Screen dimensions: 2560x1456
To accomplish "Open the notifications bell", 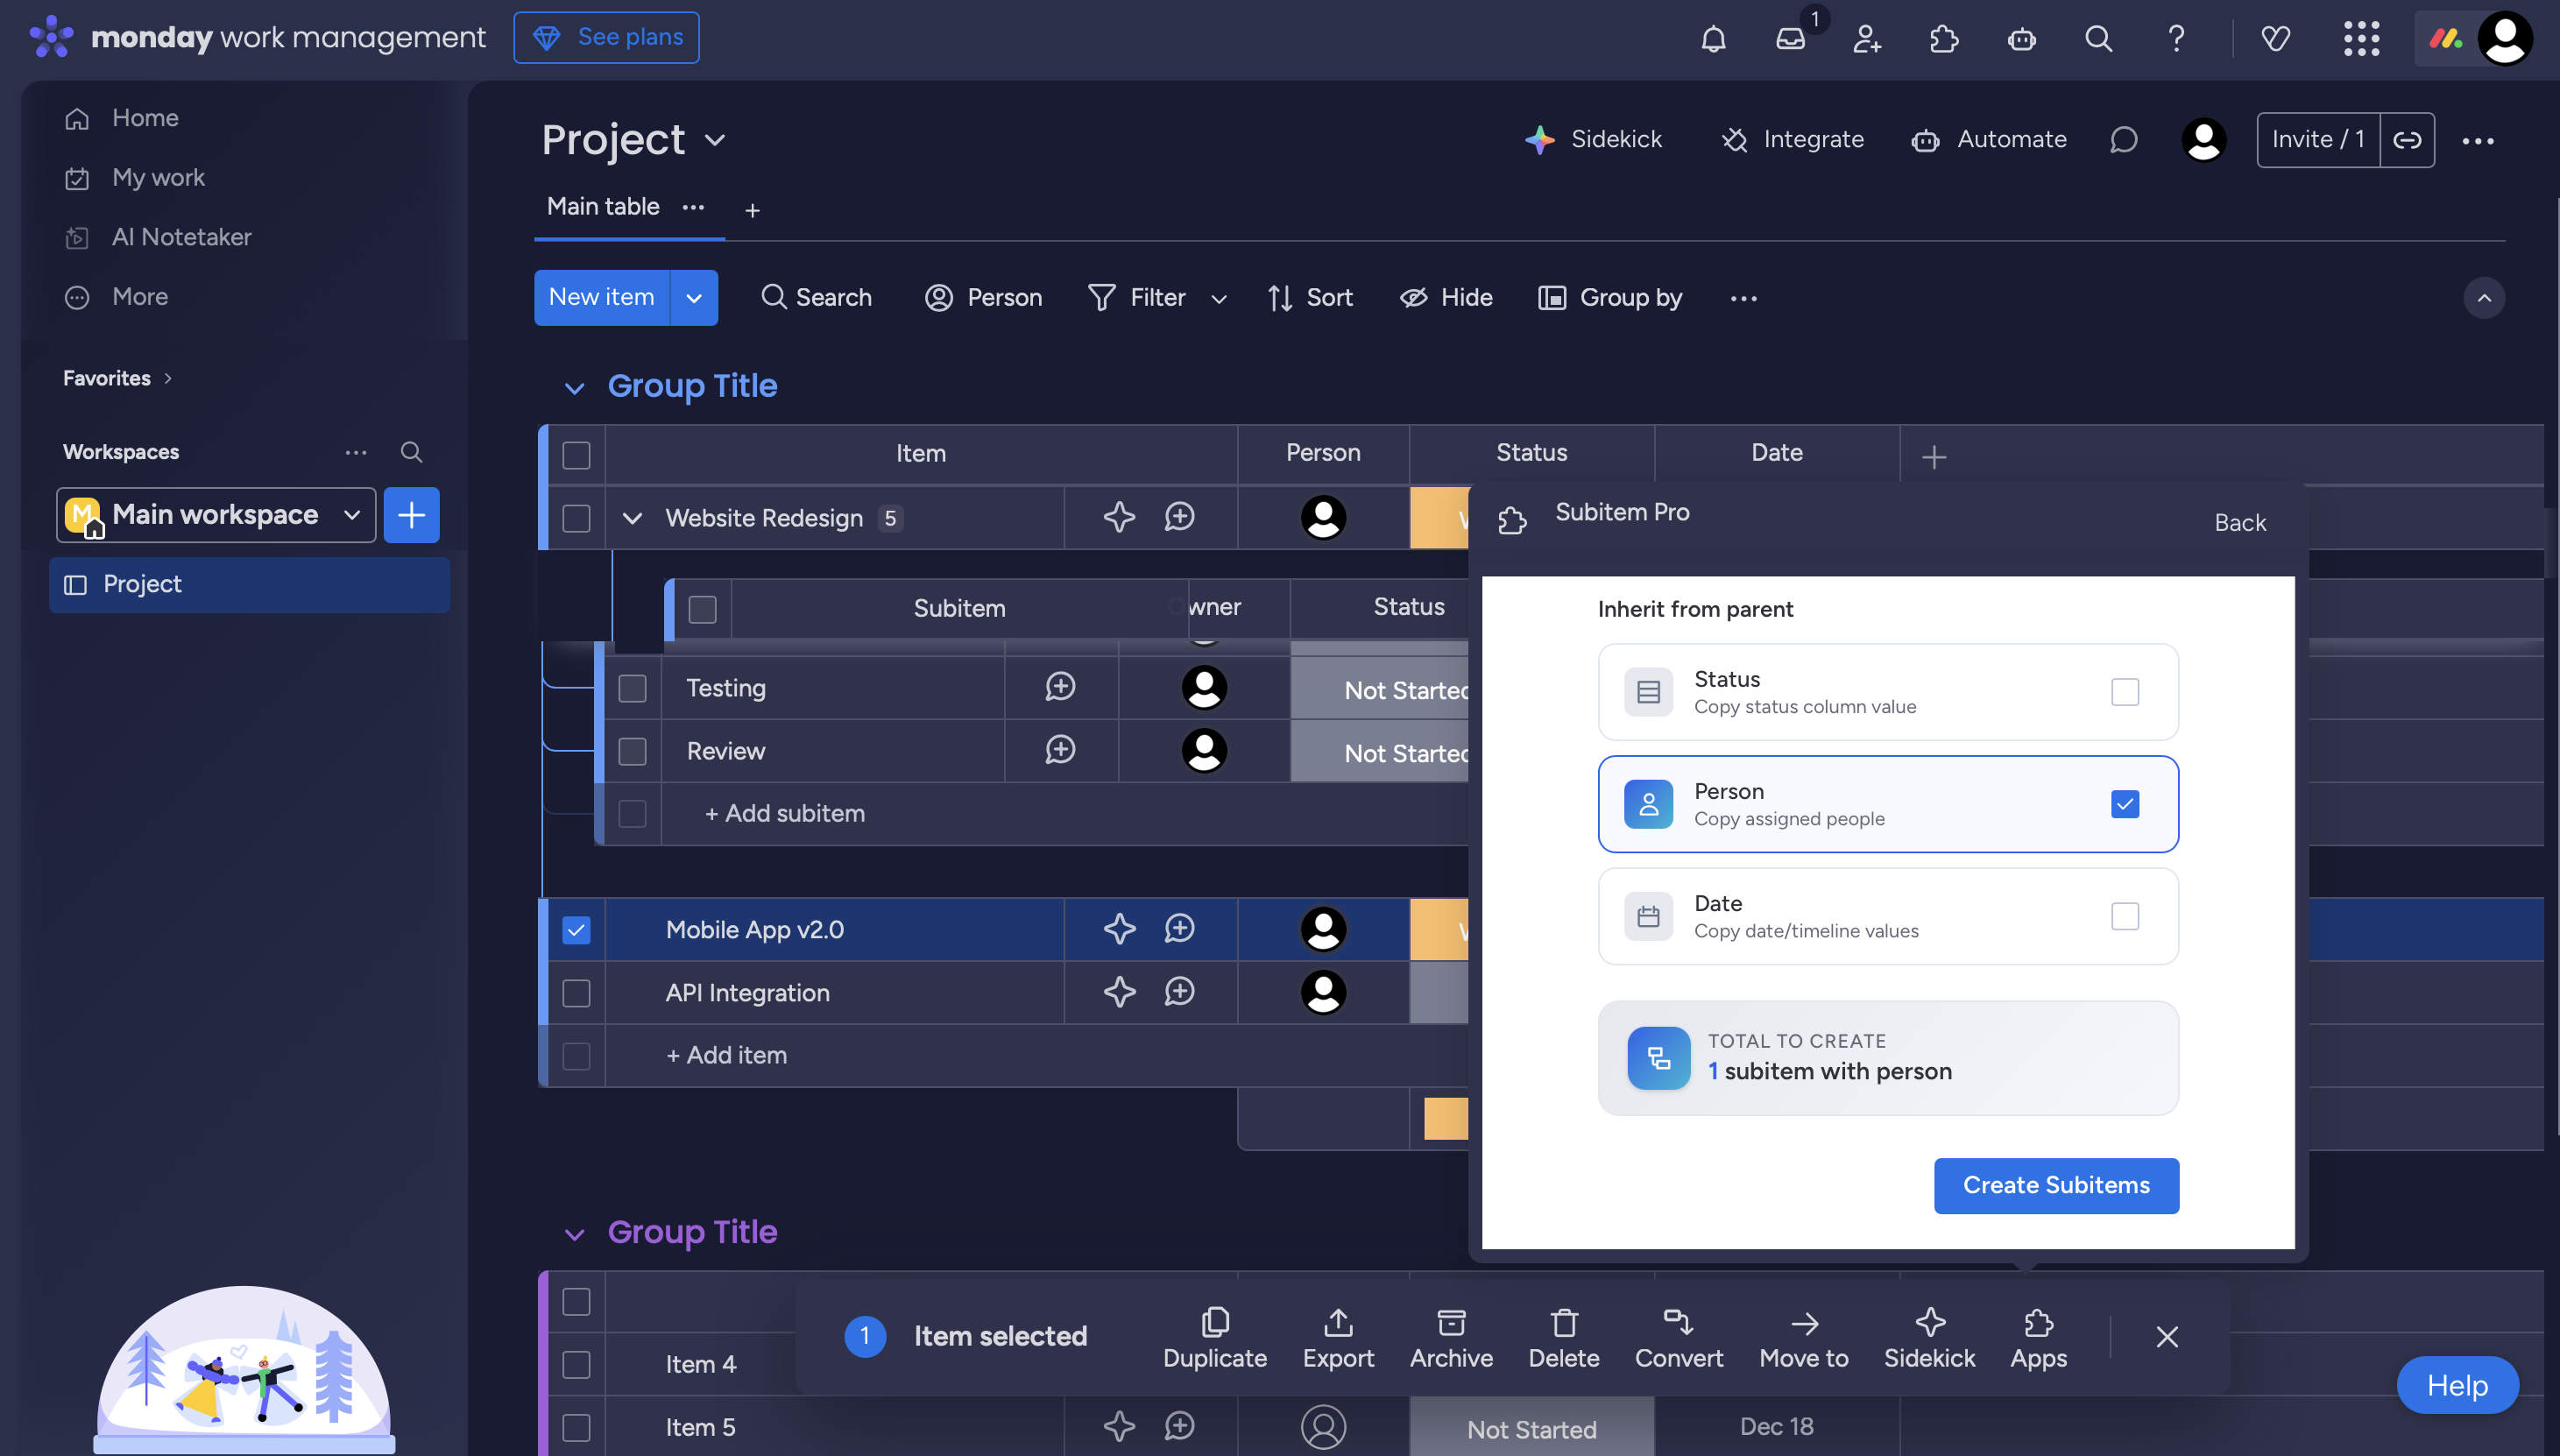I will [x=1713, y=39].
